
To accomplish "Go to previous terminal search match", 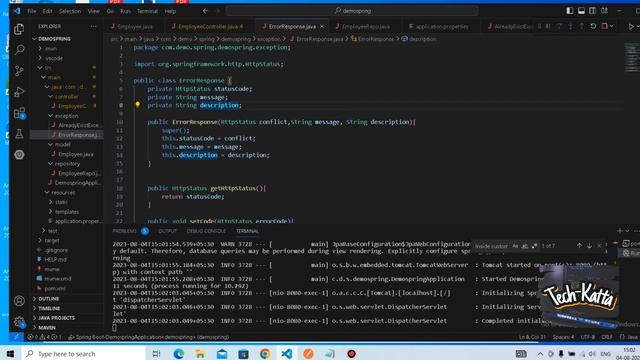I will pos(579,246).
